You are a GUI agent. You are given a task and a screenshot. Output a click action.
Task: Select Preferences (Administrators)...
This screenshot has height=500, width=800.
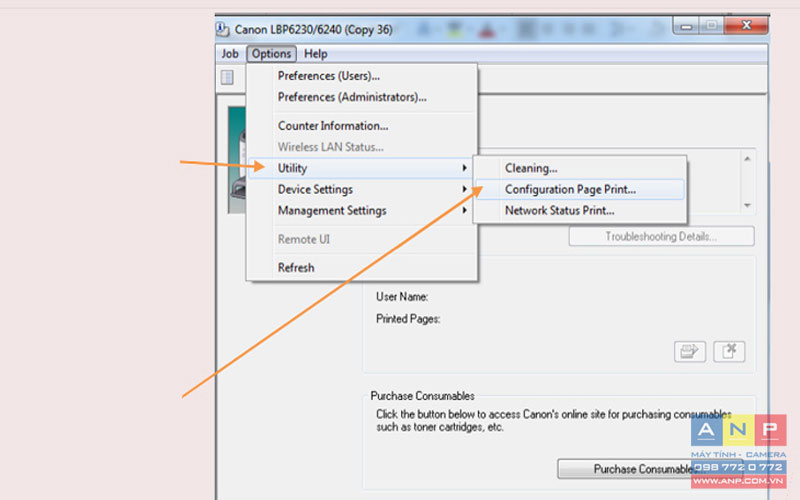pos(362,97)
